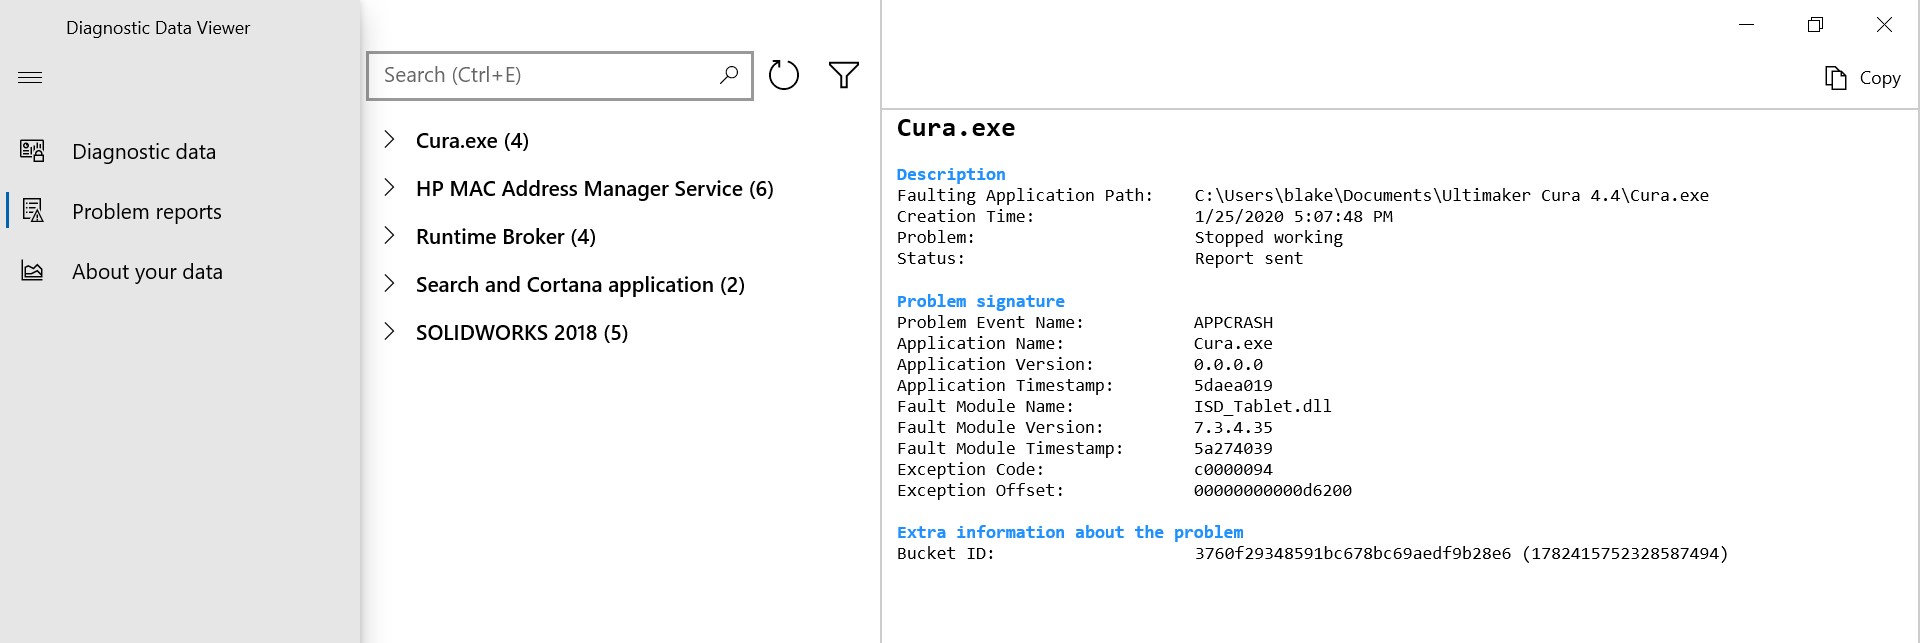Close the Diagnostic Data Viewer window
Screen dimensions: 1920x643
[1885, 25]
